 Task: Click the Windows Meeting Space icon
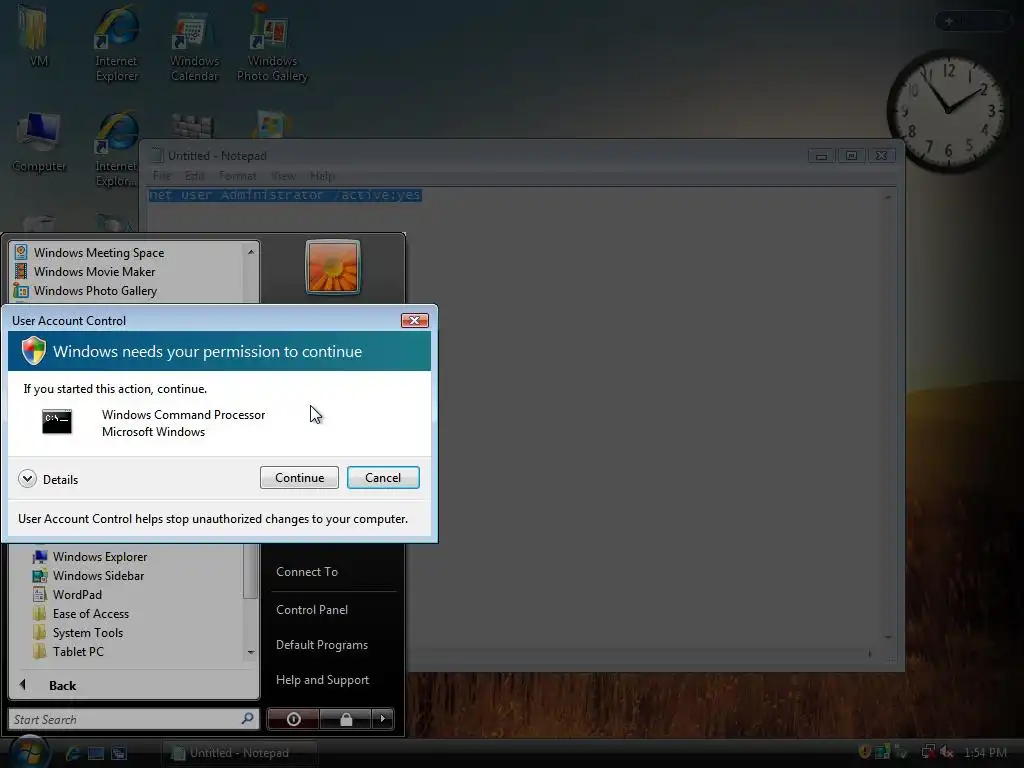[21, 252]
